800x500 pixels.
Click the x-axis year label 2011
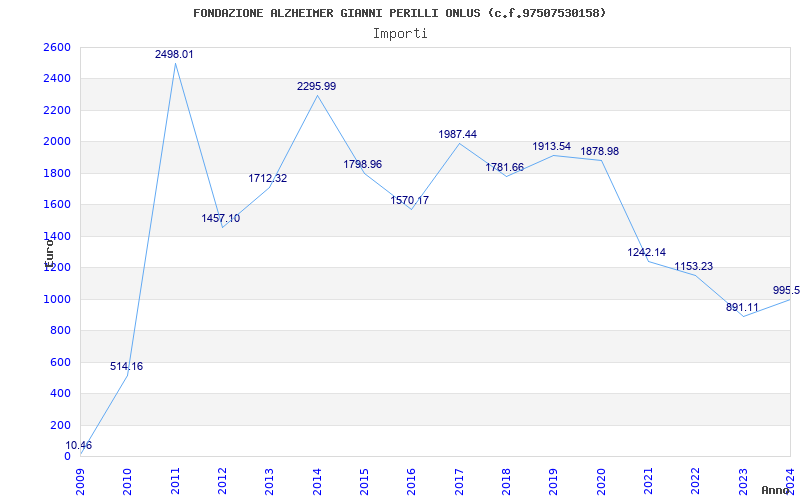(x=175, y=482)
